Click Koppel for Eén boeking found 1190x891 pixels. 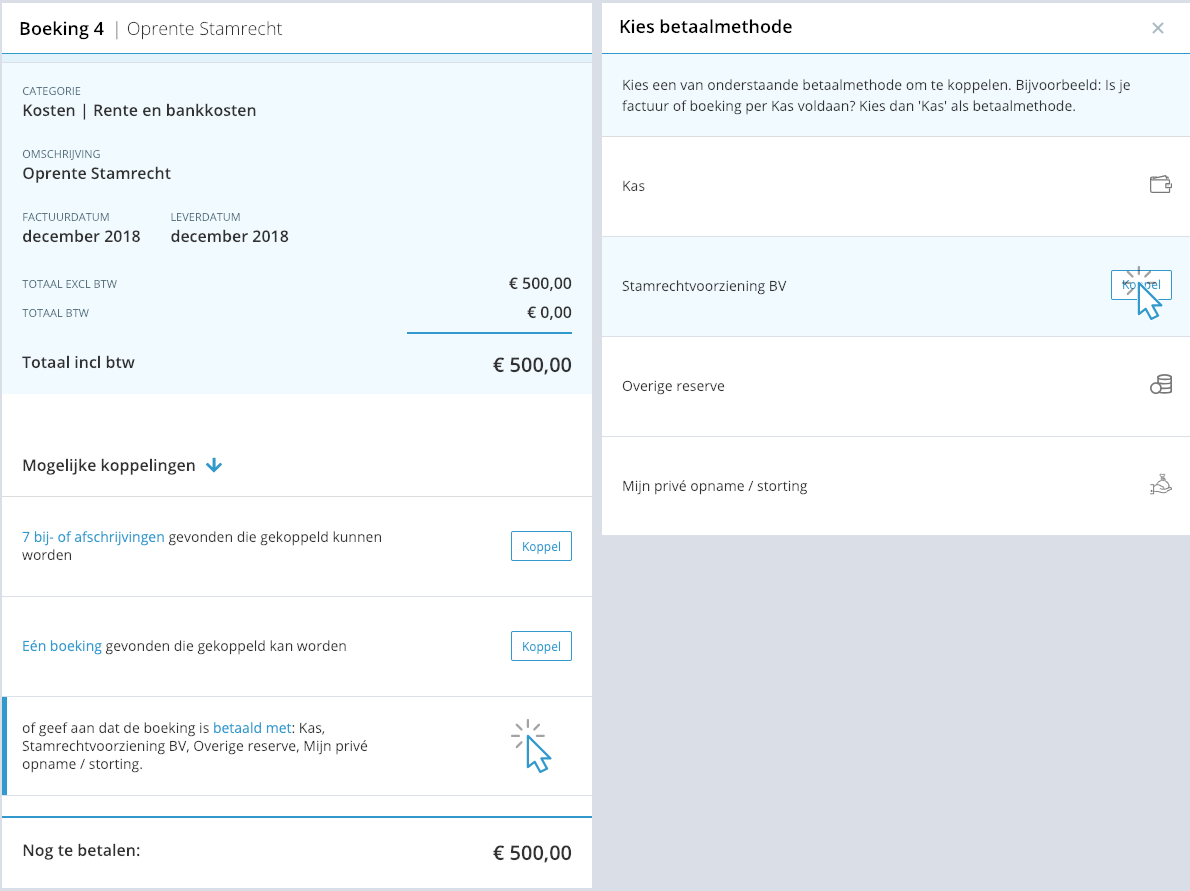coord(541,646)
